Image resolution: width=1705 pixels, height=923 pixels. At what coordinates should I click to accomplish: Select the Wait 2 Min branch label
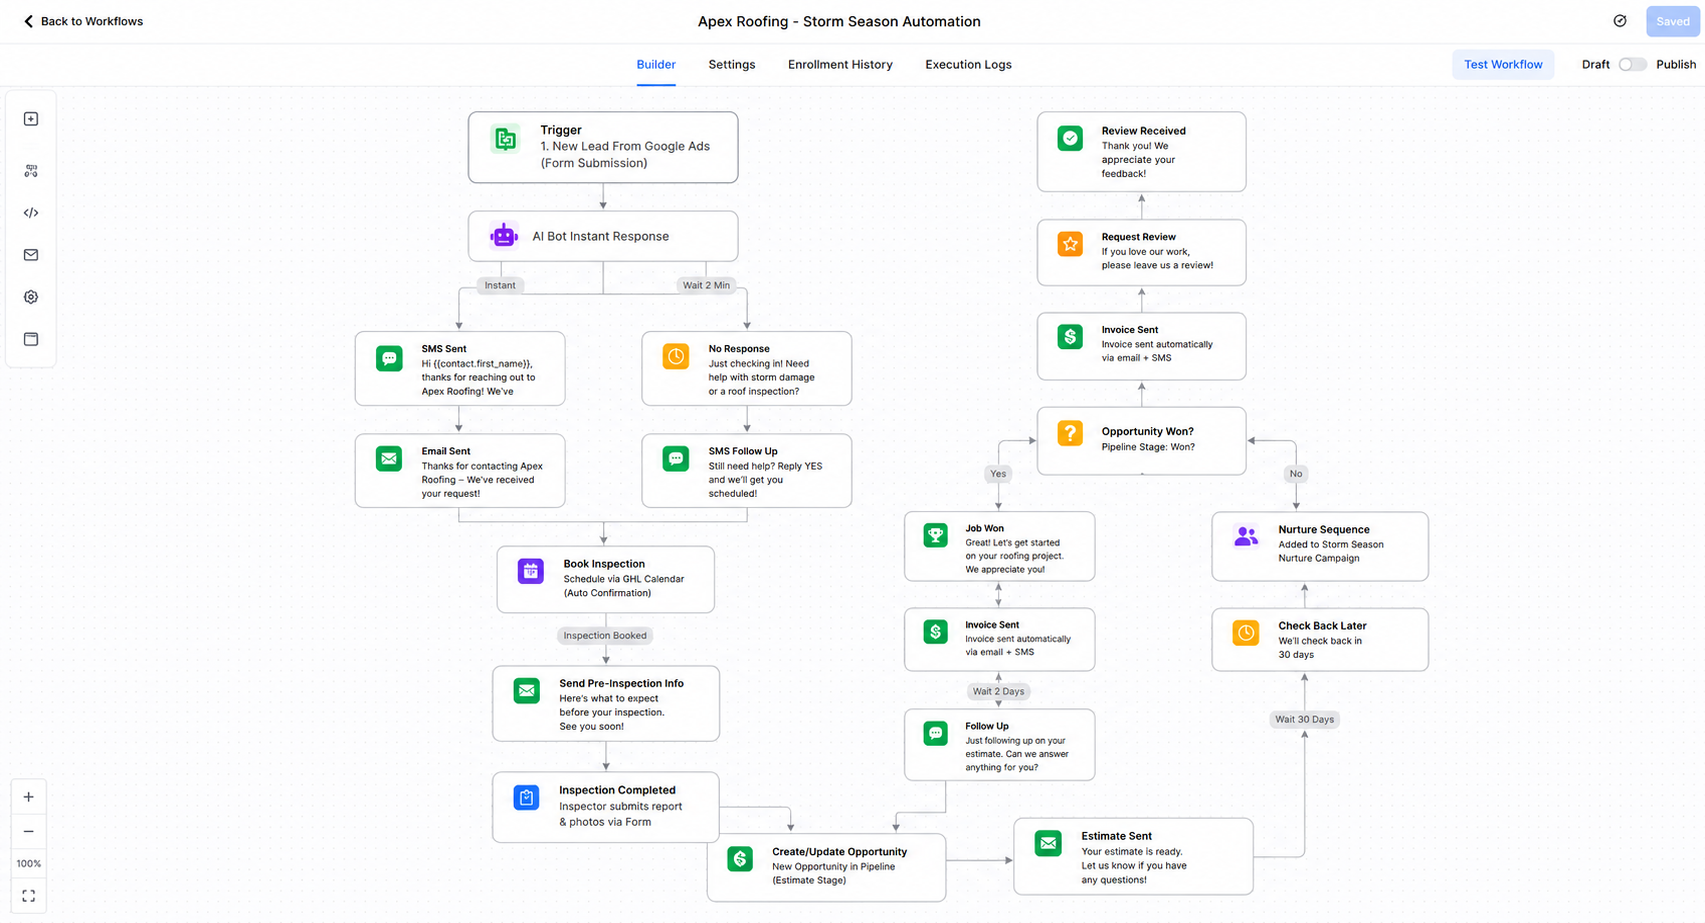(x=706, y=285)
